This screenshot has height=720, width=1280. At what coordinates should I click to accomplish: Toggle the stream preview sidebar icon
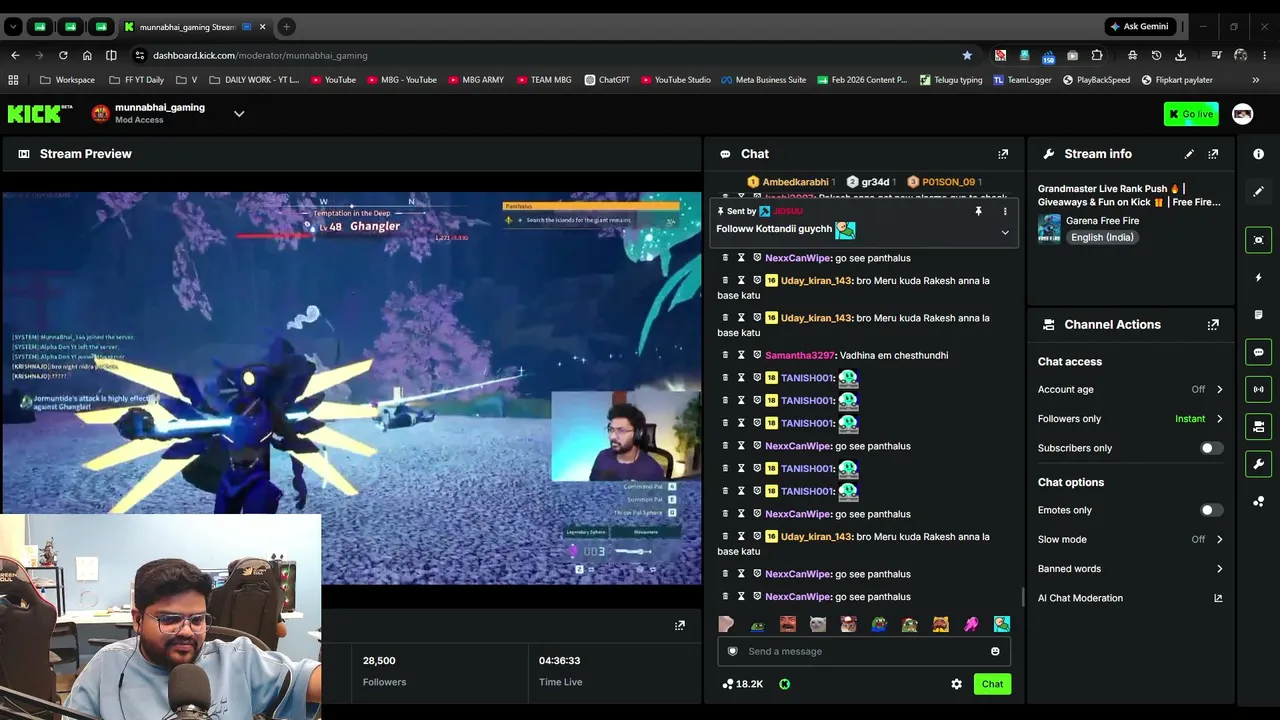[x=1258, y=240]
